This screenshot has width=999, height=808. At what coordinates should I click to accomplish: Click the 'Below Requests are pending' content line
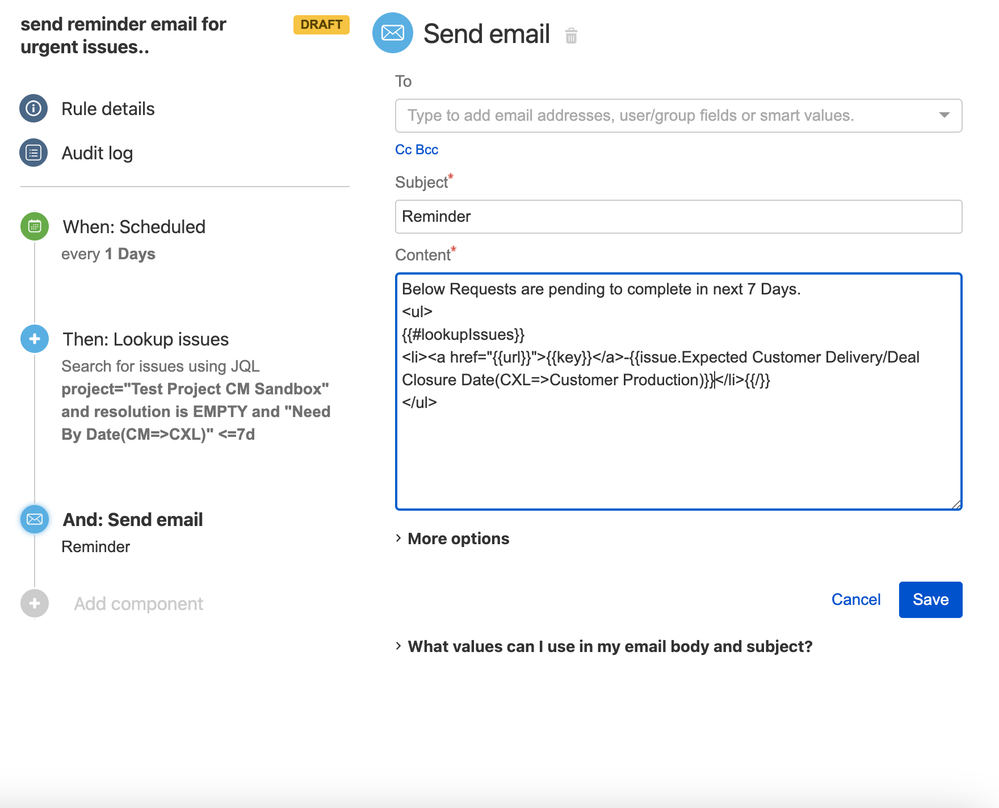click(601, 289)
